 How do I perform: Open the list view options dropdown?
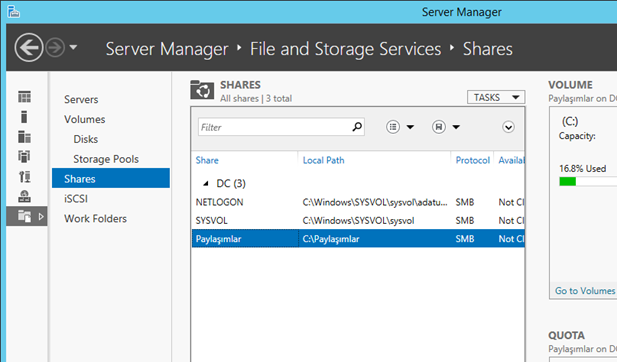coord(400,127)
